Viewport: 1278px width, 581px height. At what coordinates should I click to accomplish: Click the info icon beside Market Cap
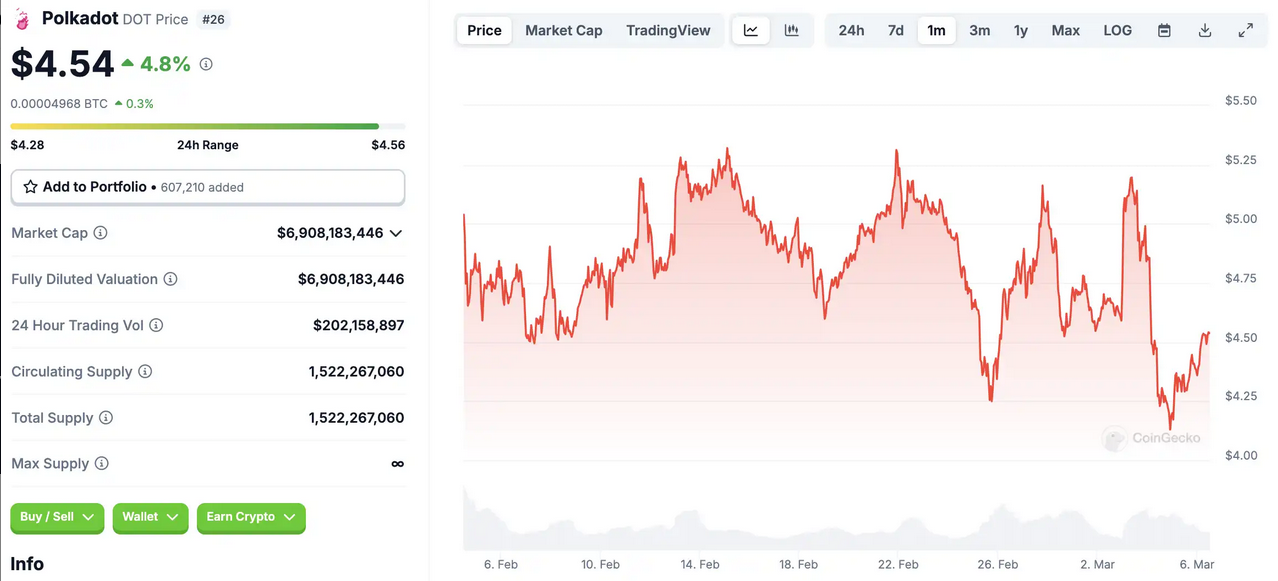100,233
